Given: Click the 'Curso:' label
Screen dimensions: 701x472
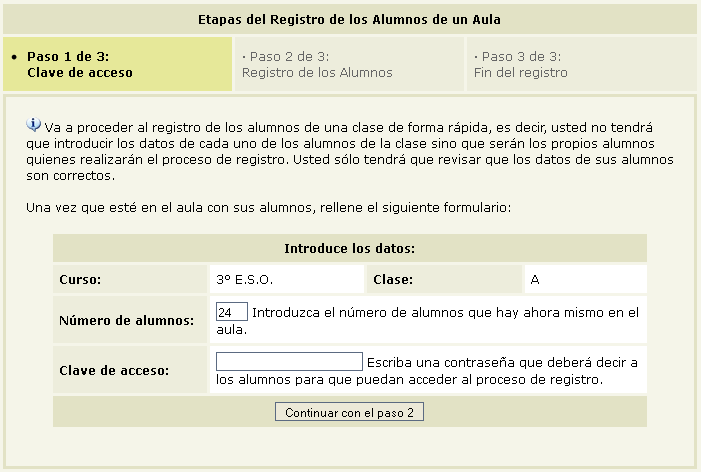Looking at the screenshot, I should (80, 280).
